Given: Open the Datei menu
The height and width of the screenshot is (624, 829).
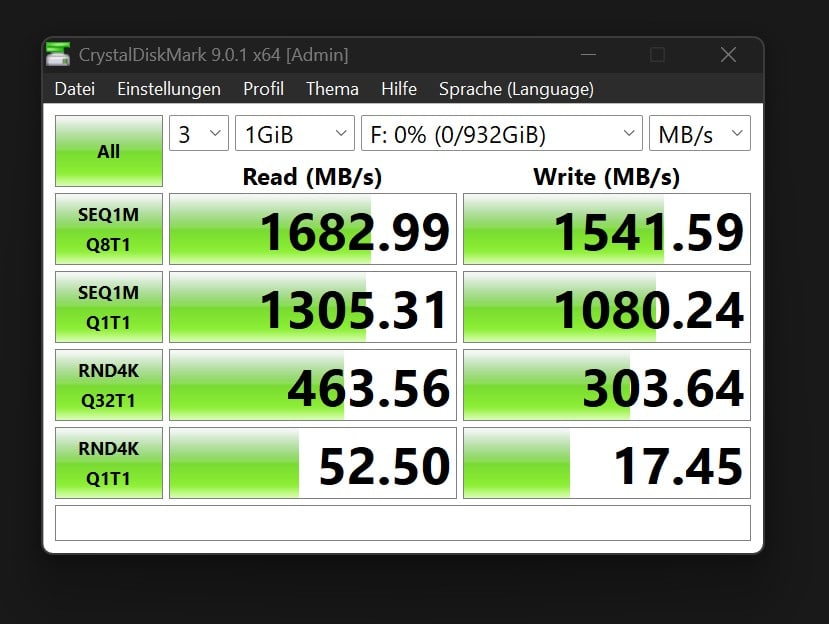Looking at the screenshot, I should 75,89.
